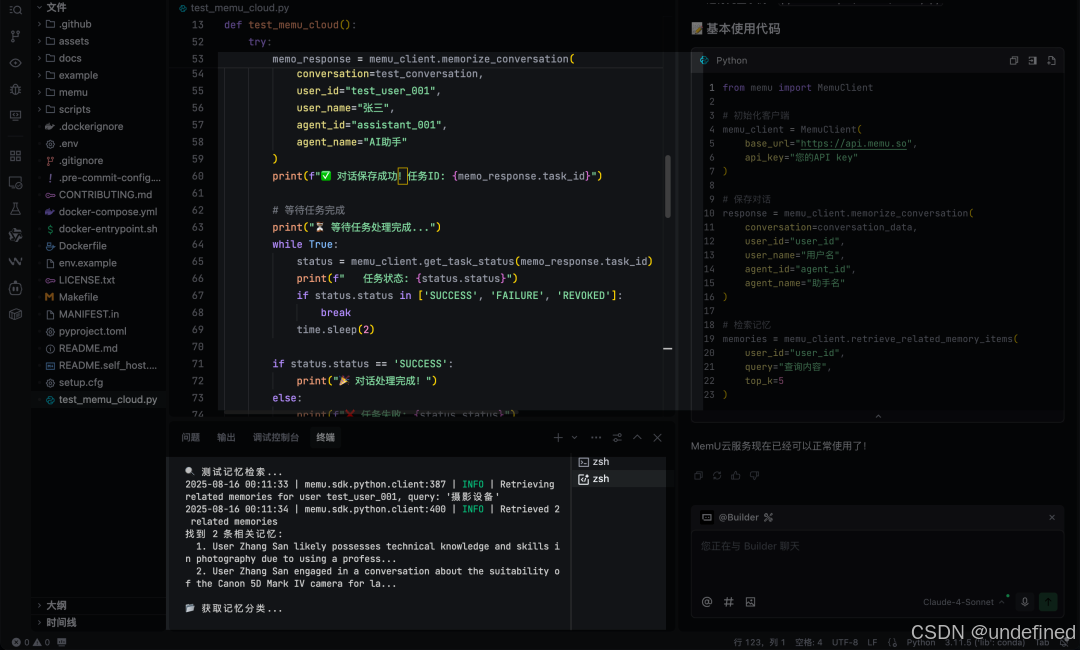This screenshot has height=650, width=1080.
Task: Open the package cube icon in activity bar
Action: pyautogui.click(x=15, y=314)
